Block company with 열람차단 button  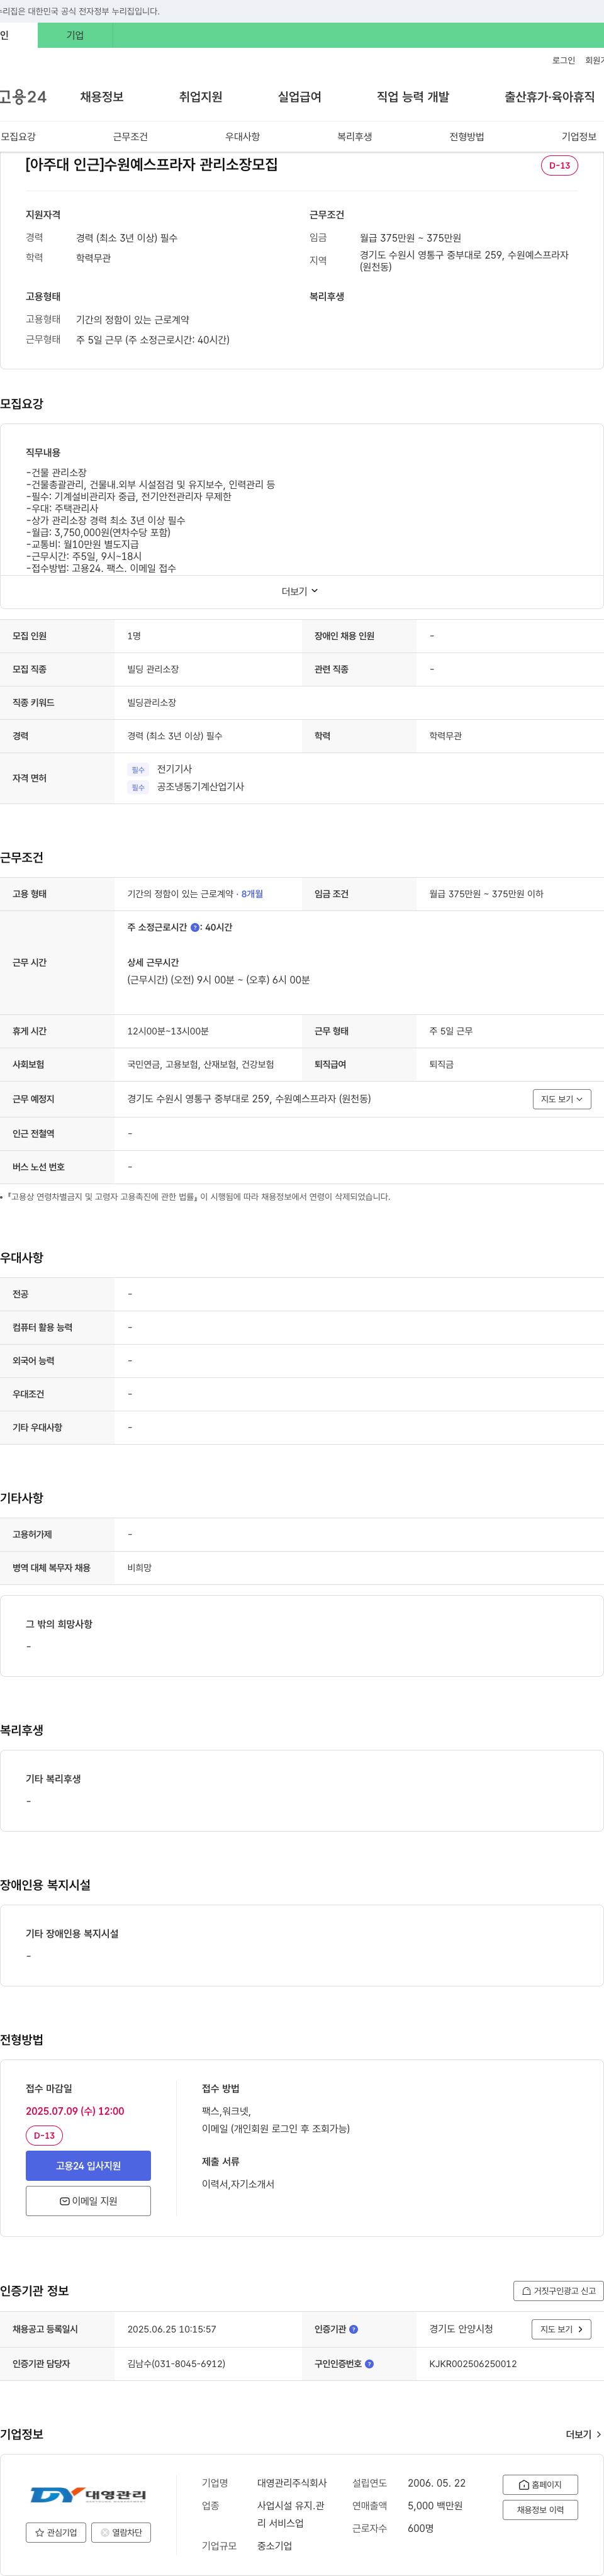(x=121, y=2532)
